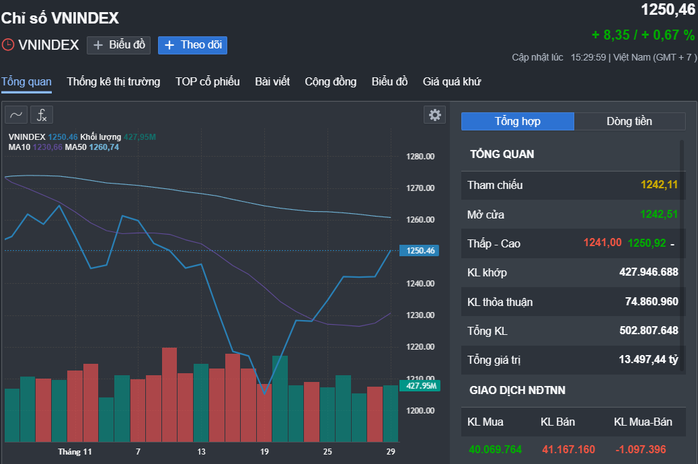Click the GIAO DỊCH NĐTNN heading

[x=517, y=390]
